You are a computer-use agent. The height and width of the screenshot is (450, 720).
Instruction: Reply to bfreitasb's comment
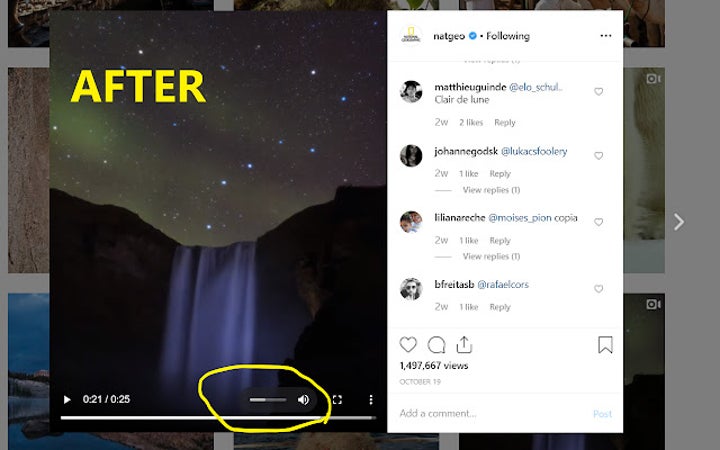coord(500,307)
